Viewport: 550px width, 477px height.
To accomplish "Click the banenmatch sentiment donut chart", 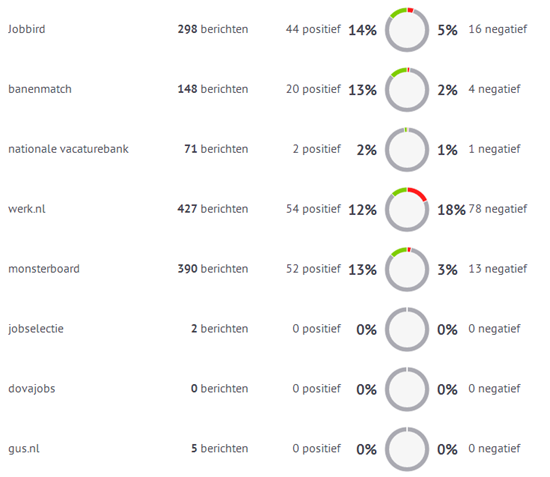I will (407, 90).
